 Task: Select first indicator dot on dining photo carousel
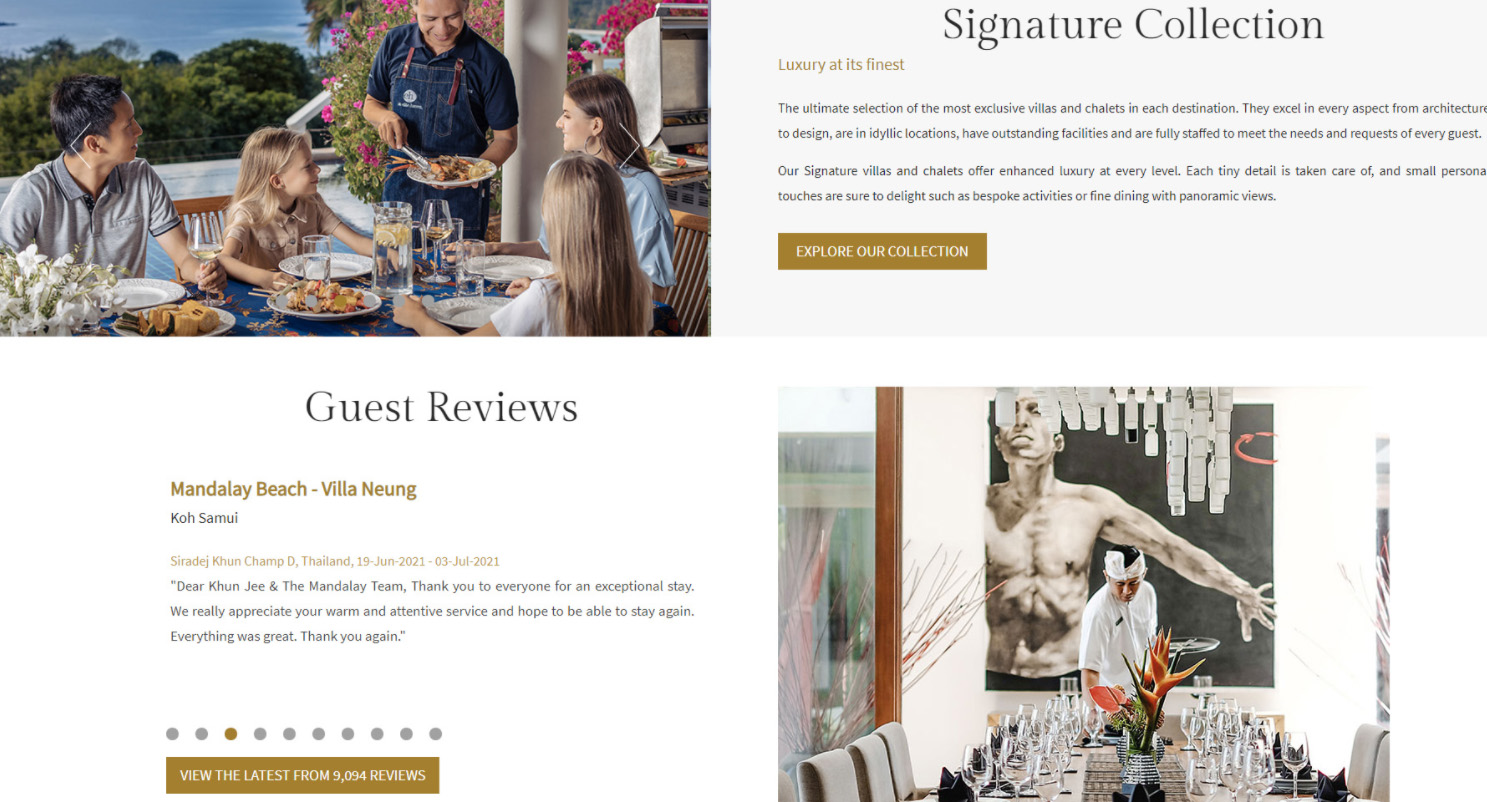tap(282, 301)
